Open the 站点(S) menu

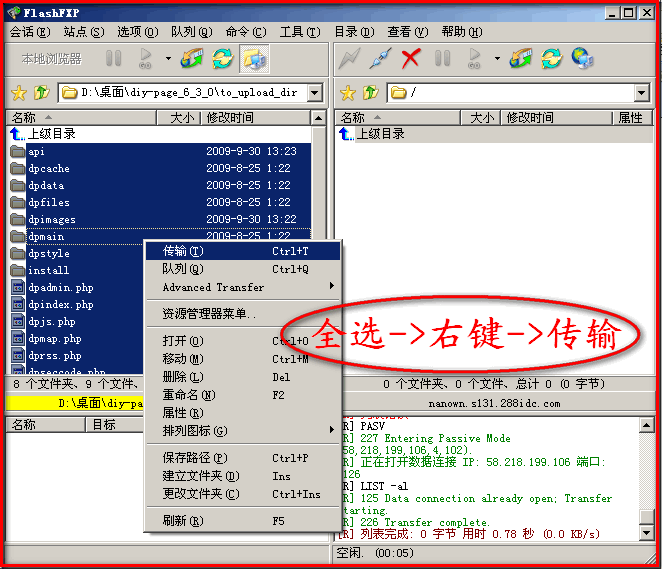(84, 32)
